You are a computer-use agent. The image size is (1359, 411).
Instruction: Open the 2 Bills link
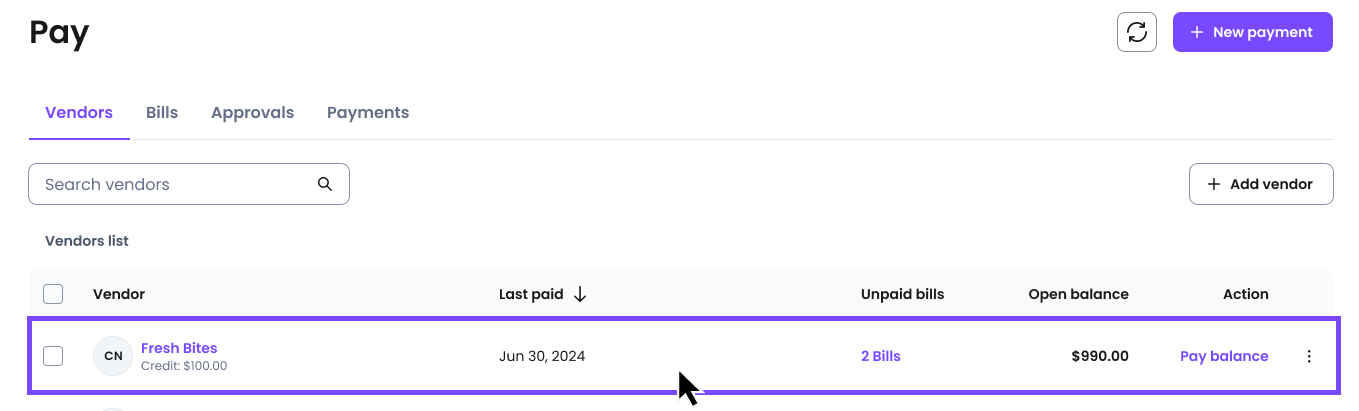pos(881,356)
